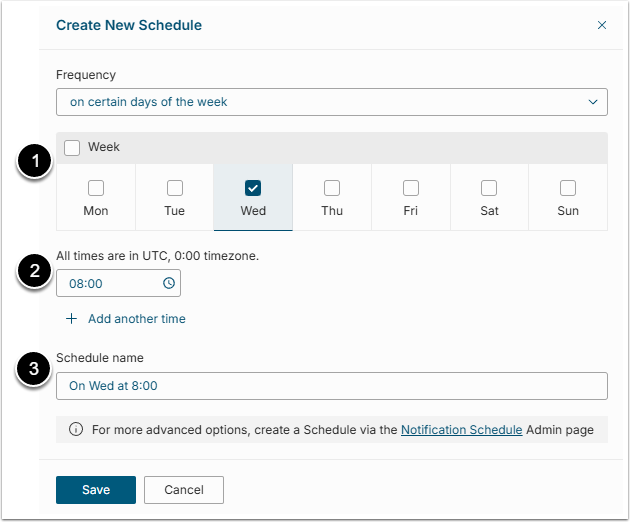The image size is (630, 522).
Task: Click the step 3 marker badge
Action: click(34, 370)
